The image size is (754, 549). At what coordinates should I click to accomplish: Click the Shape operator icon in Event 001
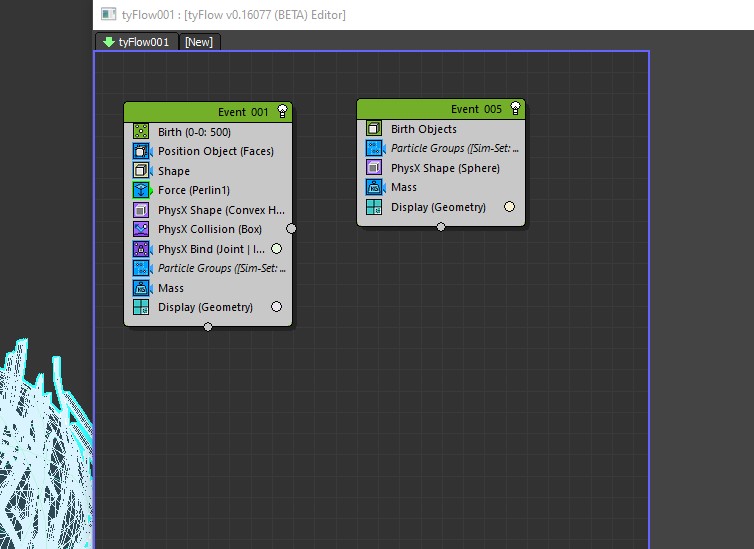point(141,170)
